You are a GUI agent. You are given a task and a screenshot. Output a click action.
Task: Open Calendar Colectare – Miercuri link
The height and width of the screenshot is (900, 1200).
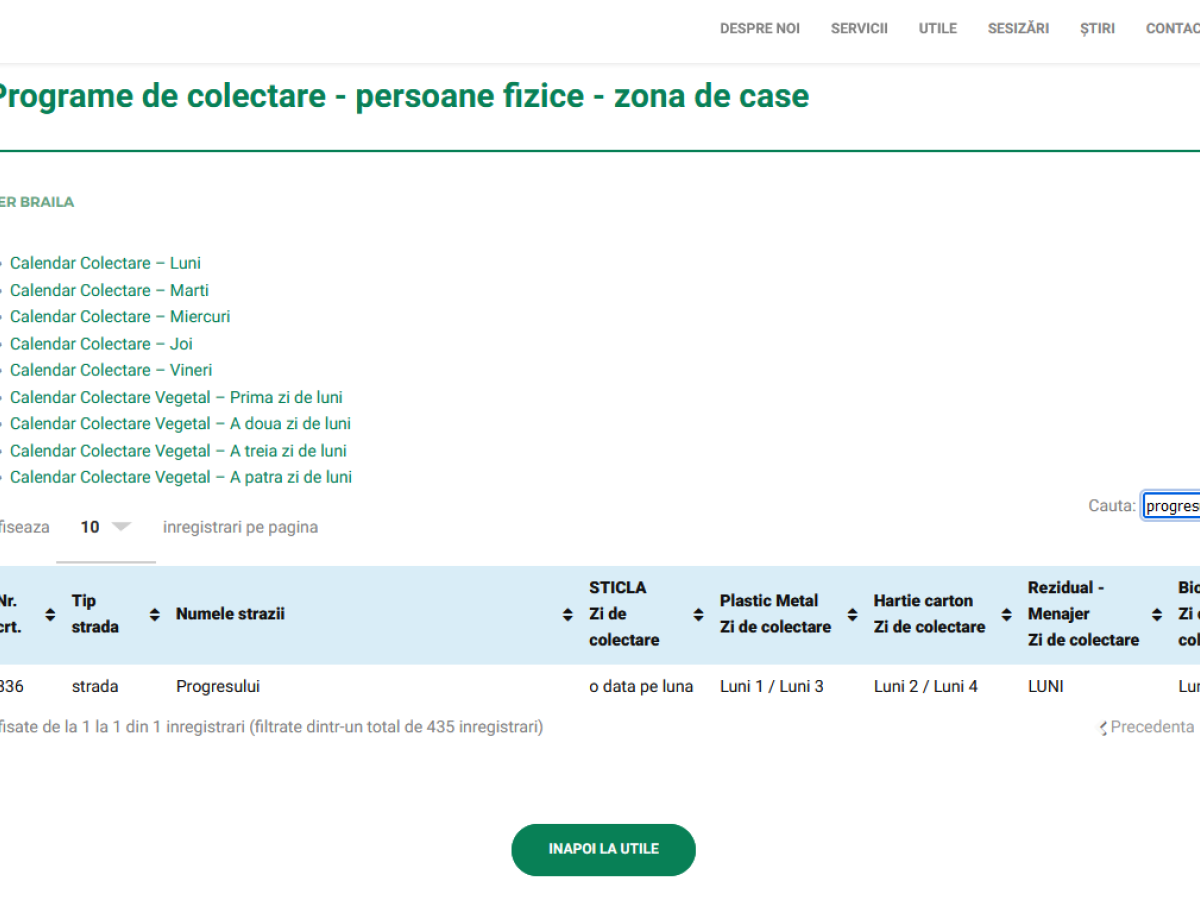(120, 317)
